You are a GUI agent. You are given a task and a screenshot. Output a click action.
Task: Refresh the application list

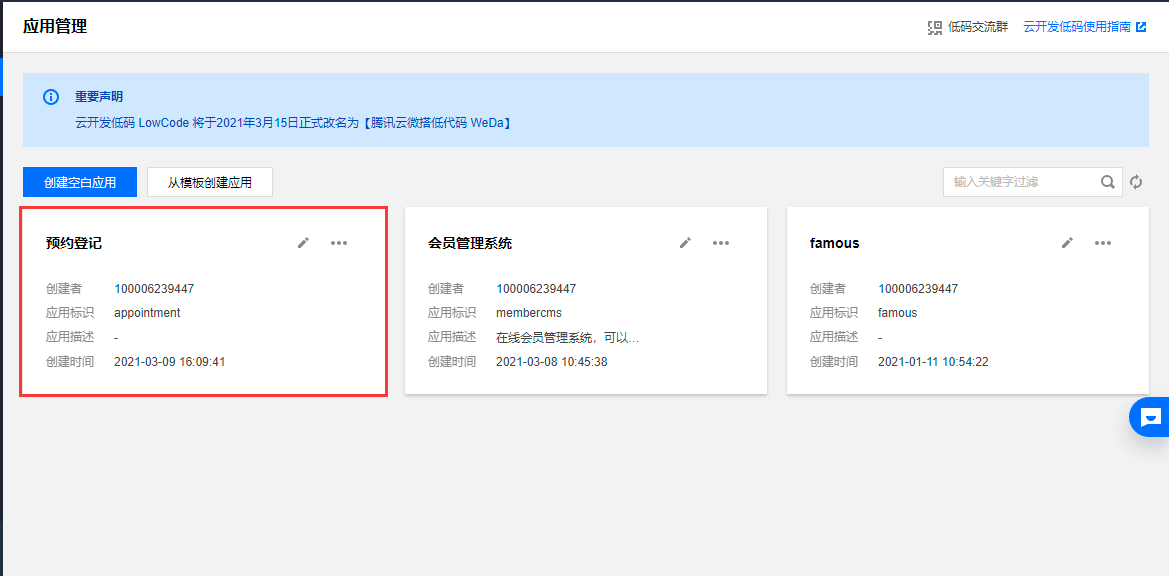pyautogui.click(x=1136, y=182)
